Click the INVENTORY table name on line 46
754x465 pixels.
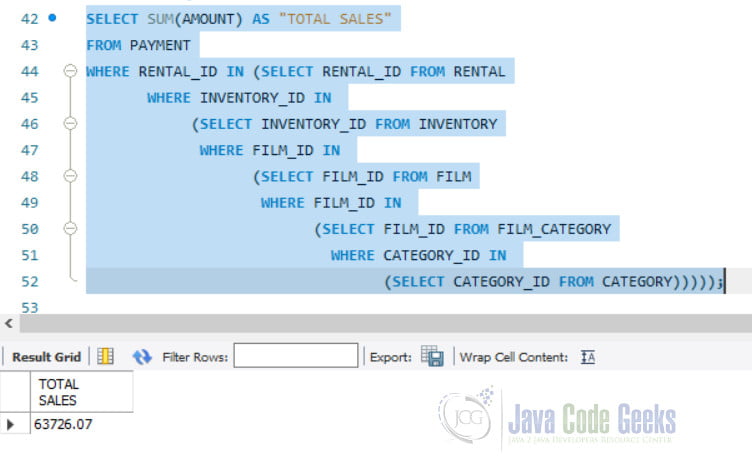coord(458,124)
